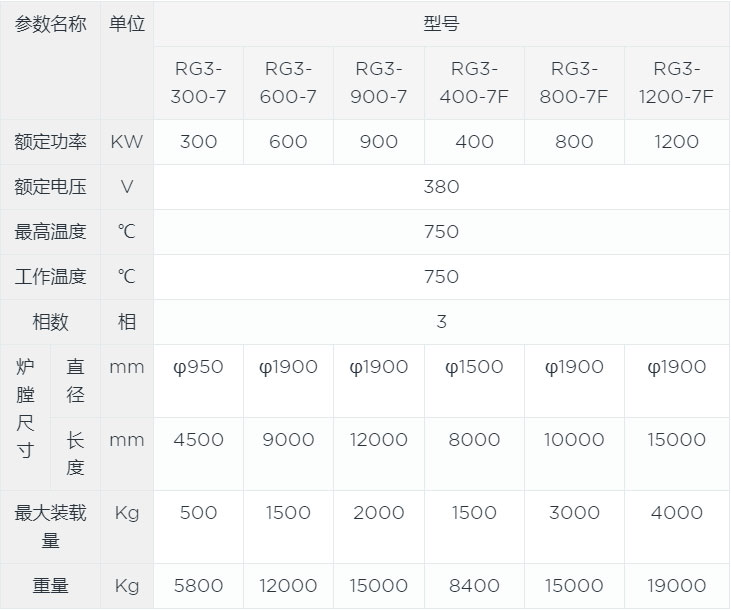Click the phase count value 3
Image resolution: width=731 pixels, height=610 pixels.
(x=441, y=322)
